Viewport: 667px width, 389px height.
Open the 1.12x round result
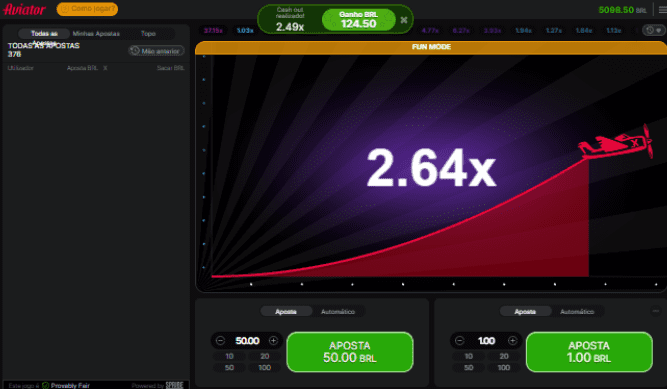614,31
